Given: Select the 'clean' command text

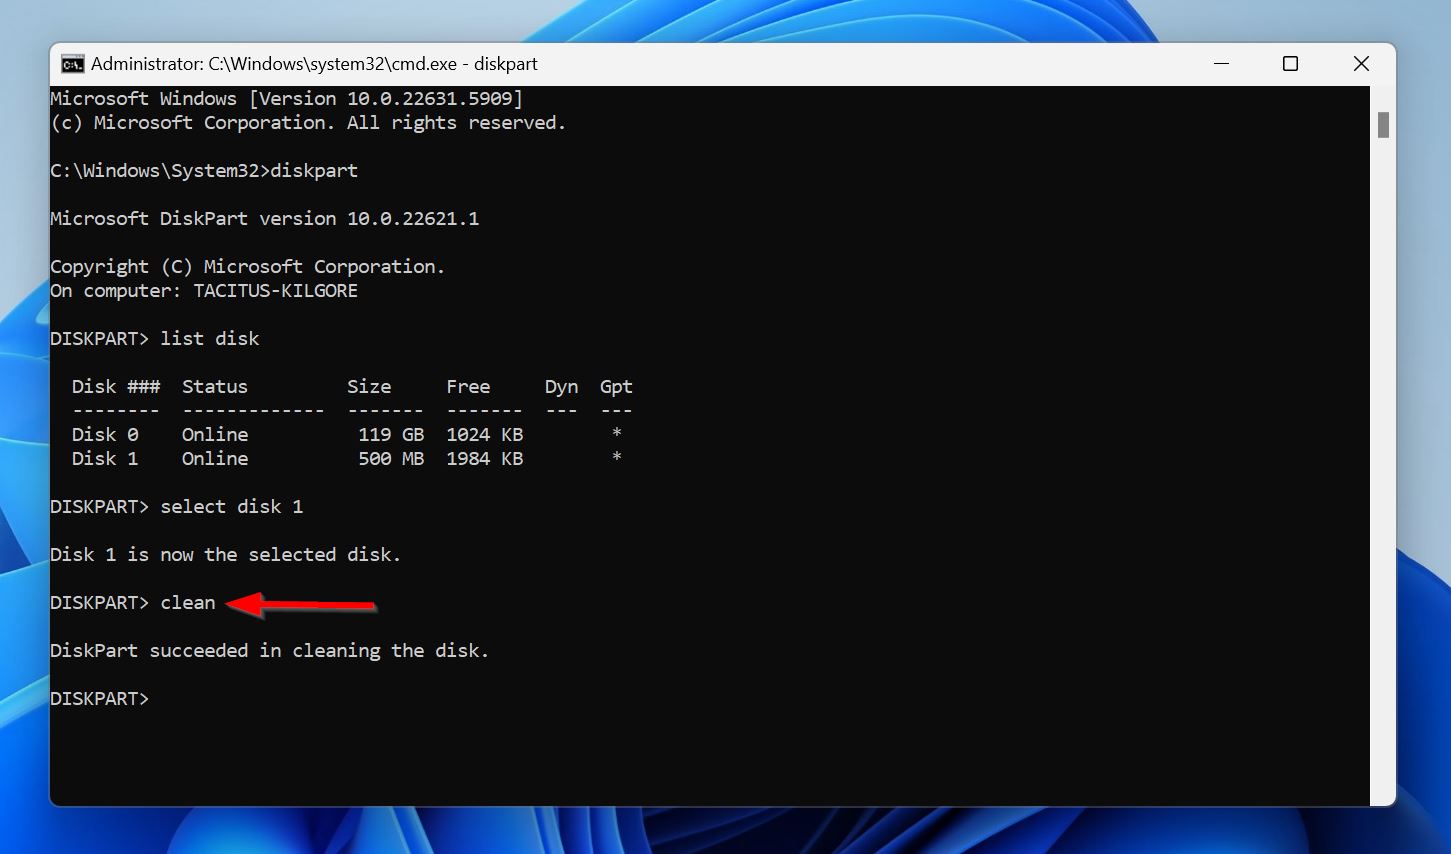Looking at the screenshot, I should (x=188, y=602).
